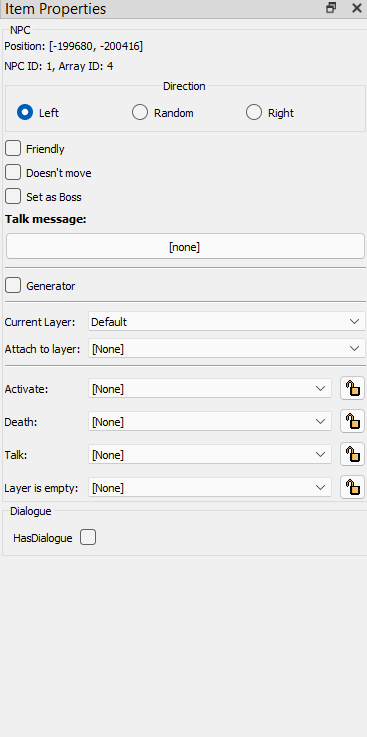Close the Item Properties panel
Screen dimensions: 367x737
356,8
